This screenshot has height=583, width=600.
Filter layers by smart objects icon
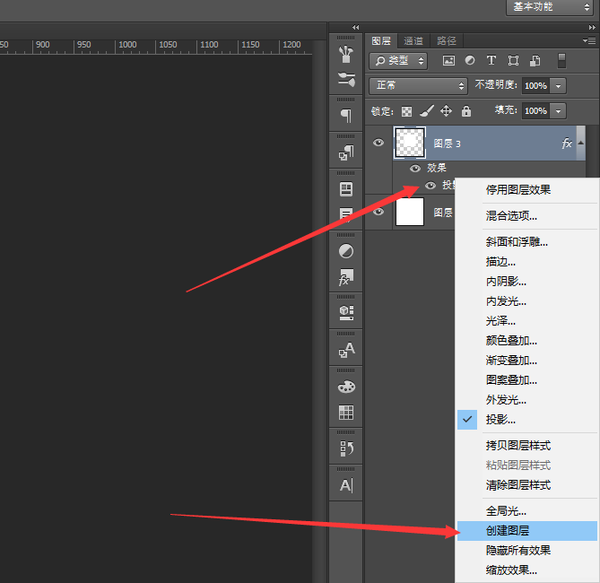pos(535,61)
